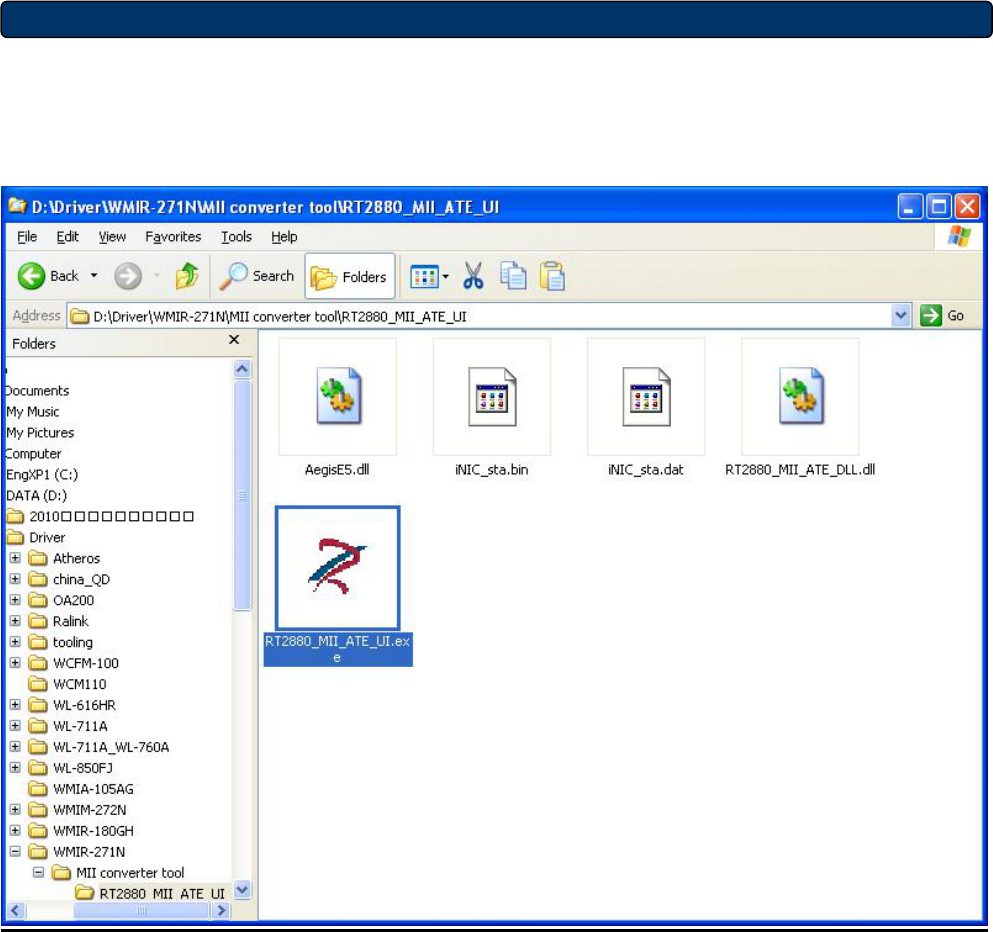993x932 pixels.
Task: Expand the WMIM-272N folder
Action: [x=15, y=809]
